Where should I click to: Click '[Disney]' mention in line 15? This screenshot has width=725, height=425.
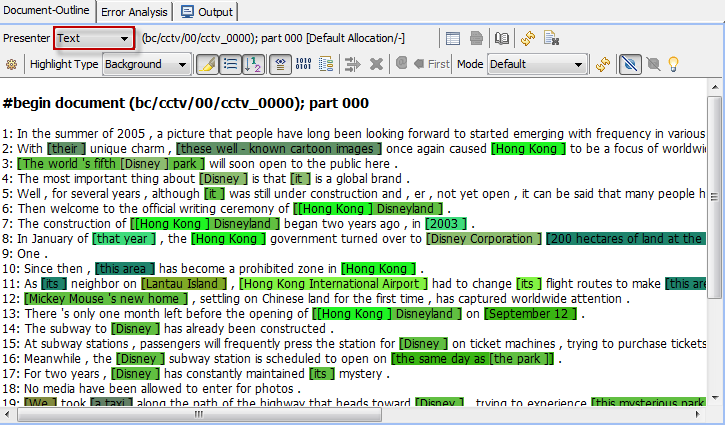[x=424, y=344]
